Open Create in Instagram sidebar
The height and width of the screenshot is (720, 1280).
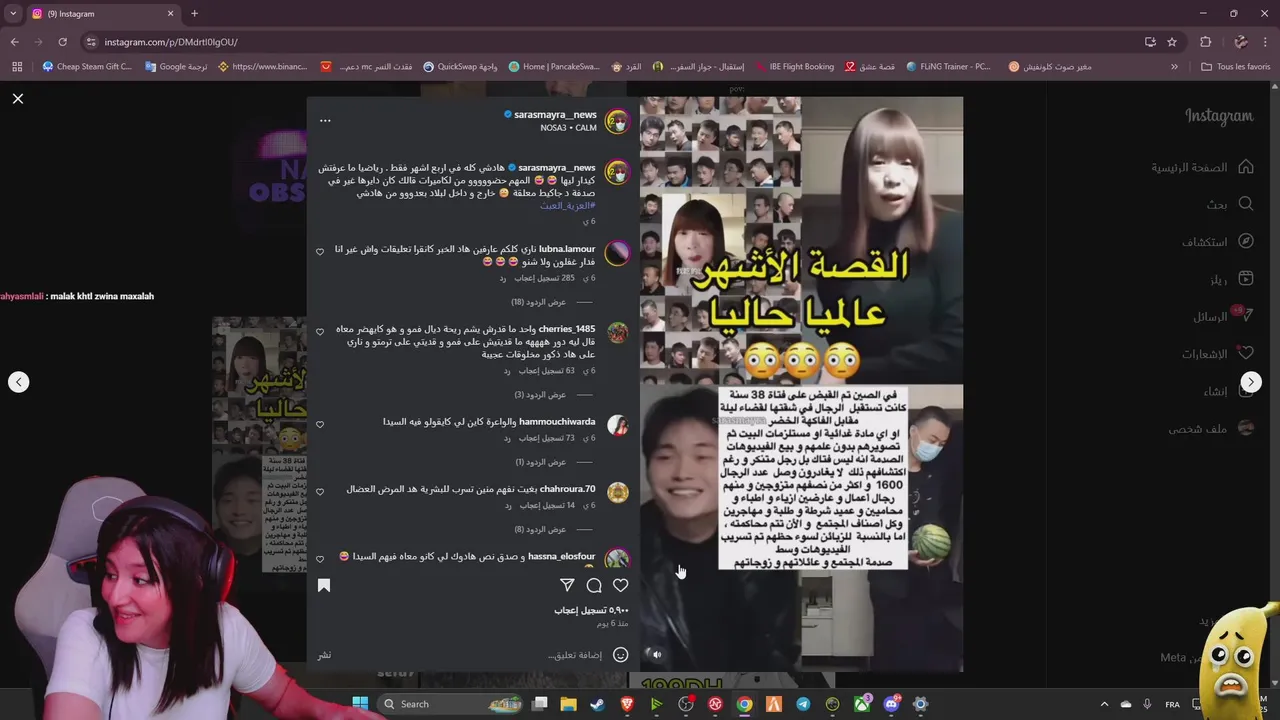coord(1229,391)
